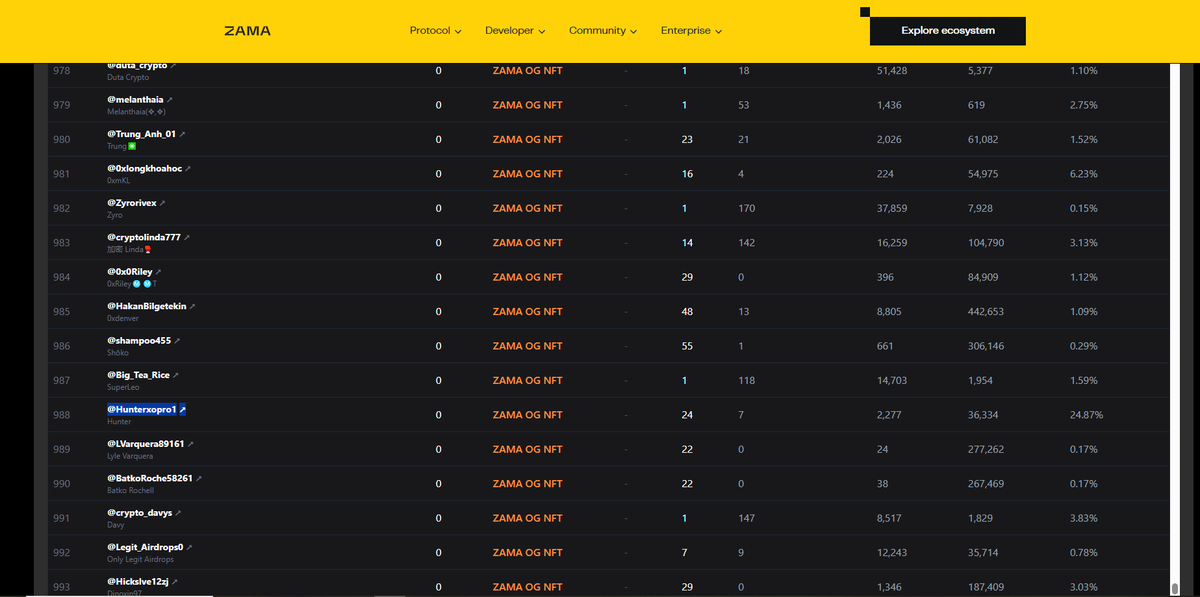Image resolution: width=1200 pixels, height=597 pixels.
Task: Expand the Developer menu
Action: (x=515, y=31)
